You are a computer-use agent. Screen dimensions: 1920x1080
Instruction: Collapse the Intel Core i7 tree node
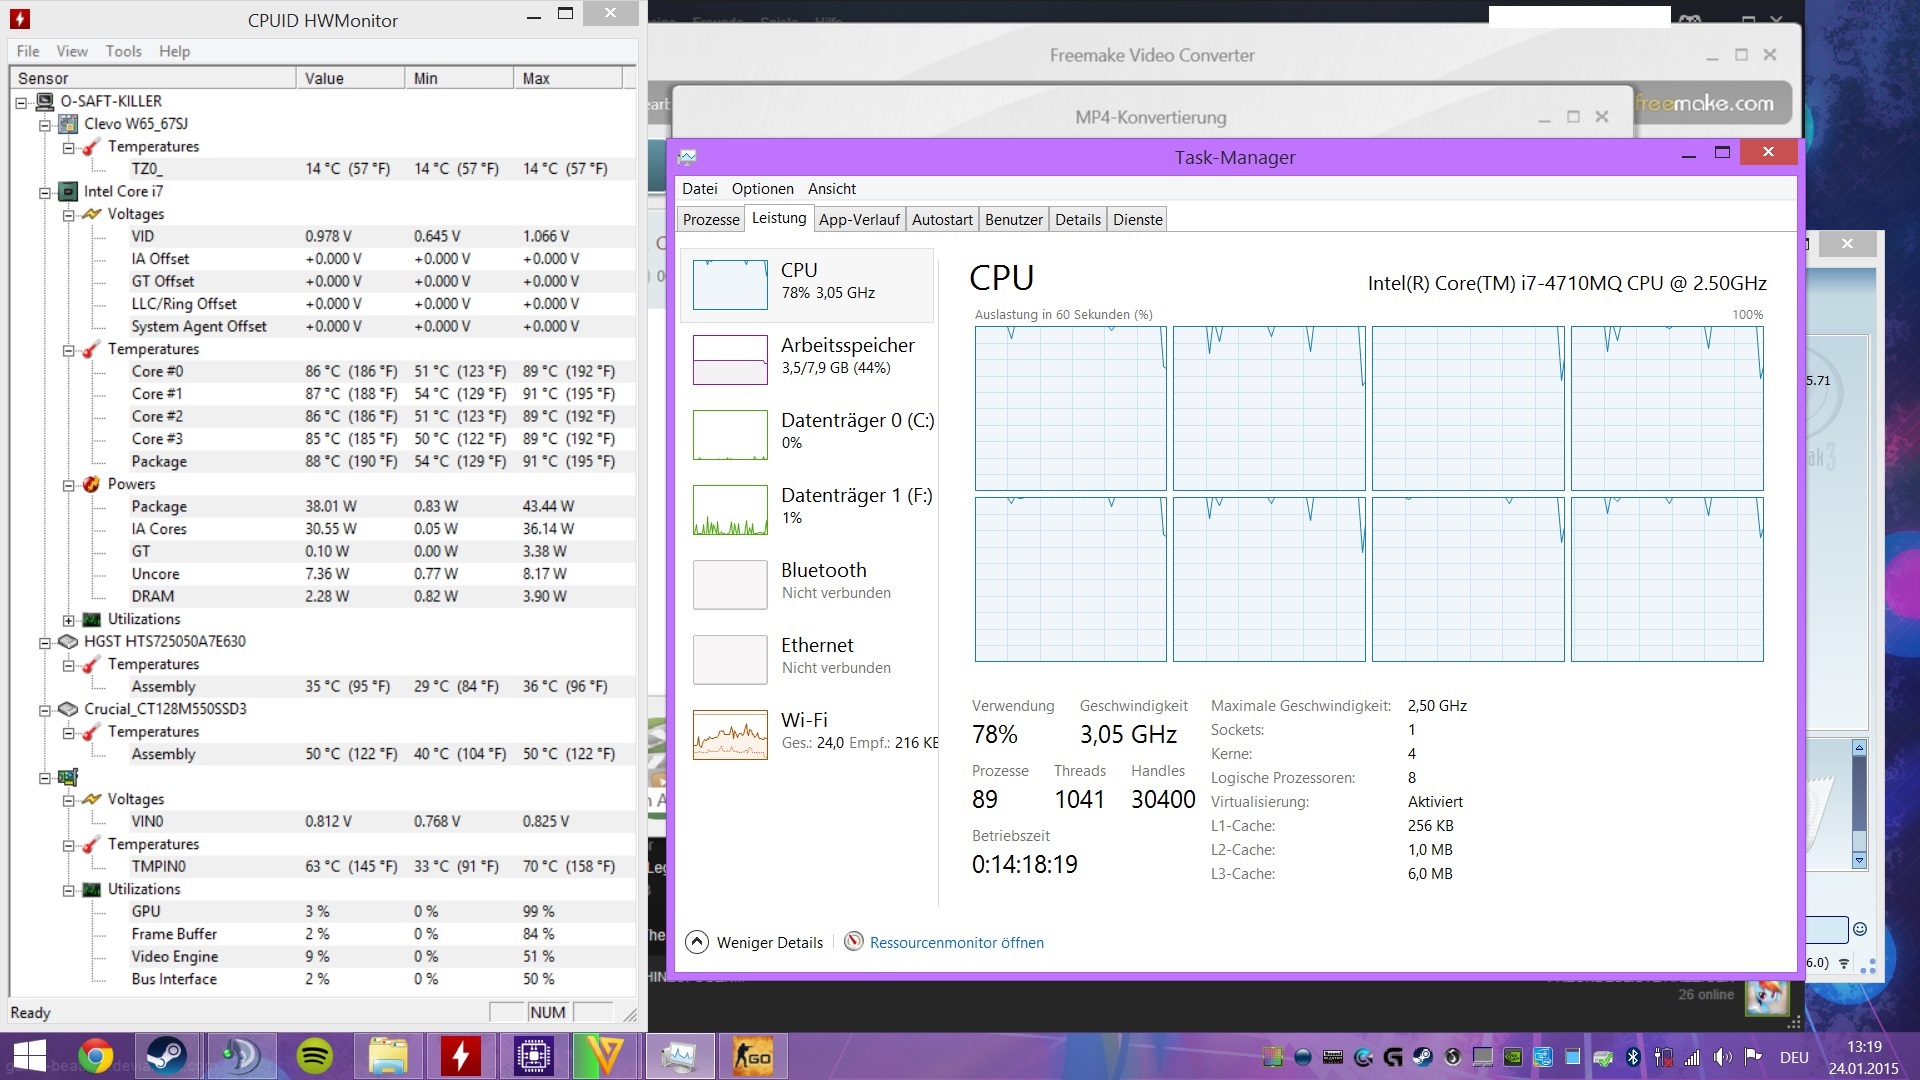(x=45, y=192)
